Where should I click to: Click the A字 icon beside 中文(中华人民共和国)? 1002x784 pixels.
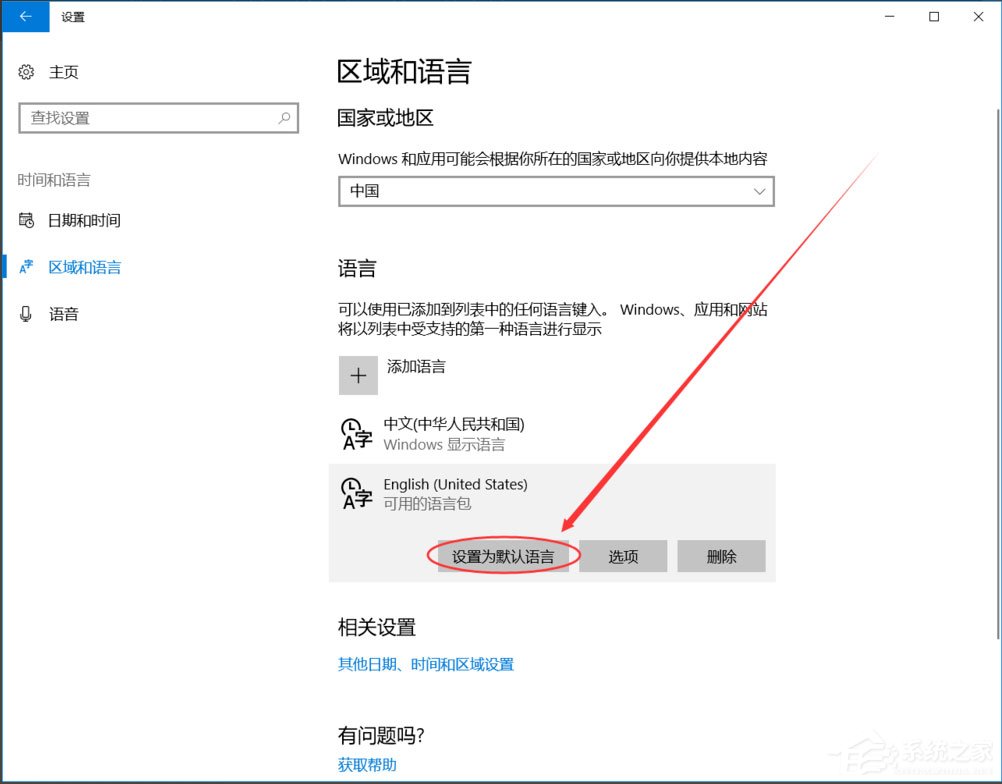[x=357, y=434]
